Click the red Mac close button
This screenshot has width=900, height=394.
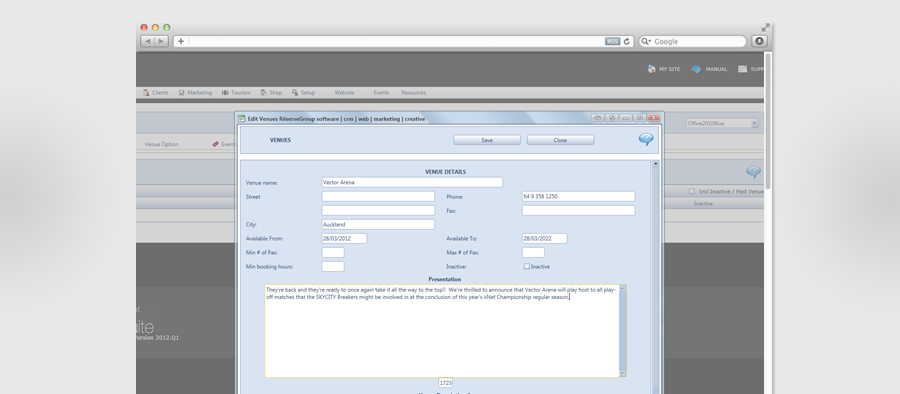pos(144,27)
